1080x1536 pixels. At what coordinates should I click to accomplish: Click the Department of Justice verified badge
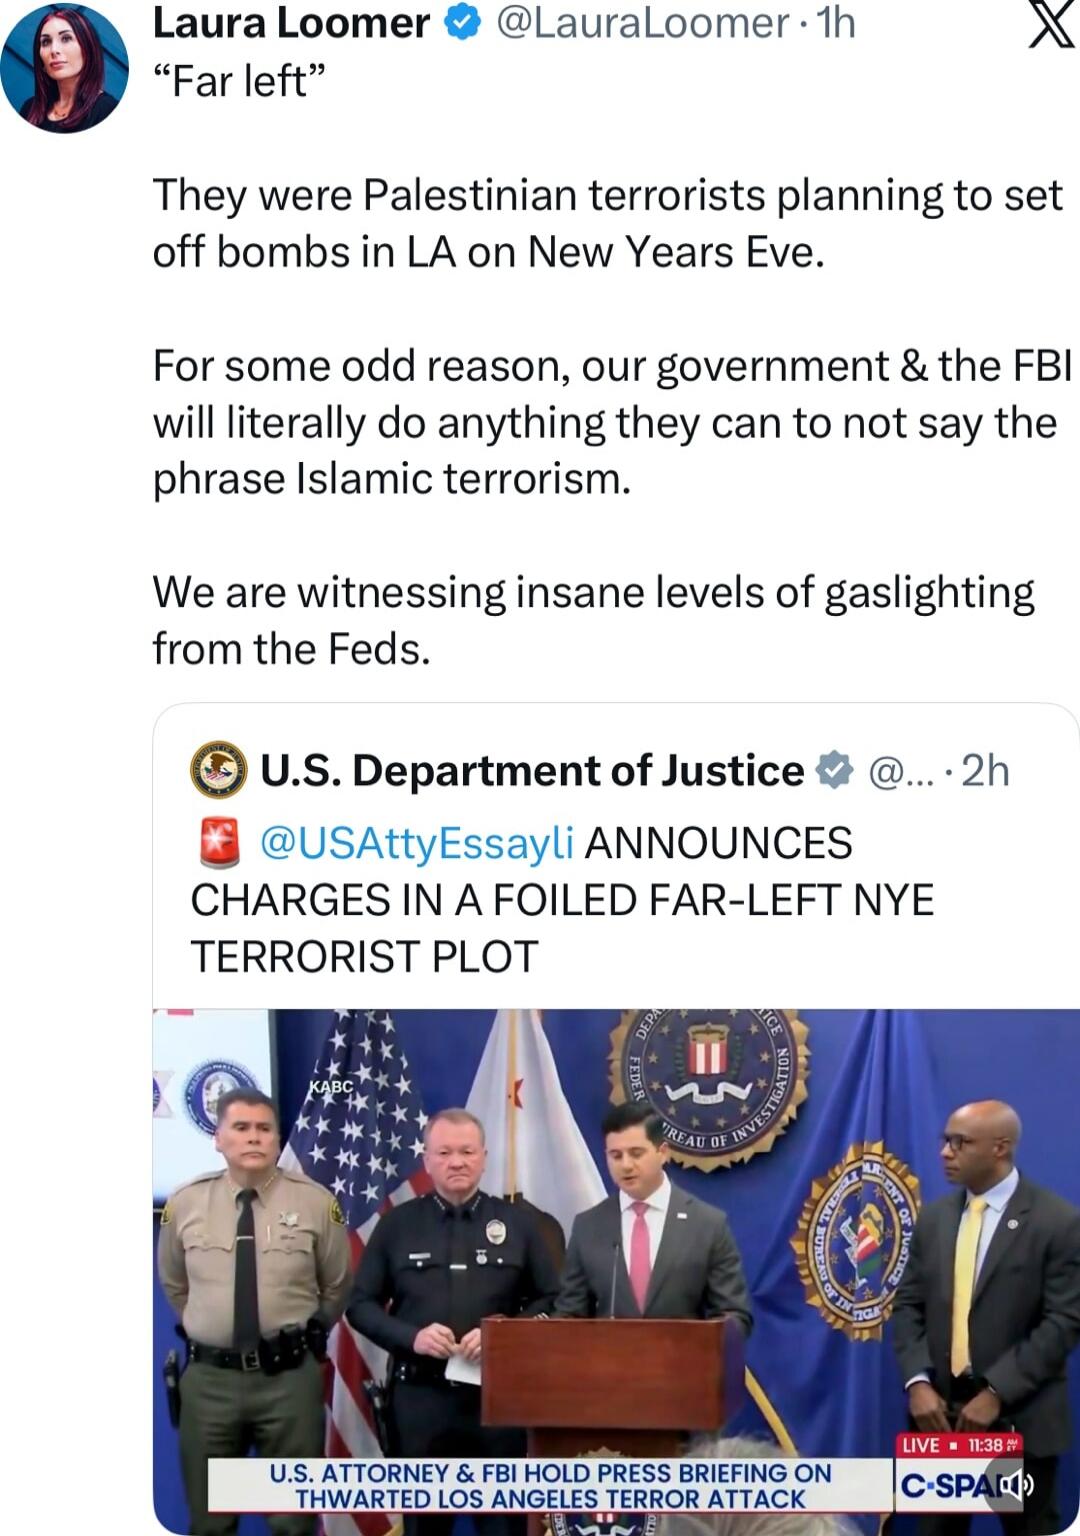[834, 771]
